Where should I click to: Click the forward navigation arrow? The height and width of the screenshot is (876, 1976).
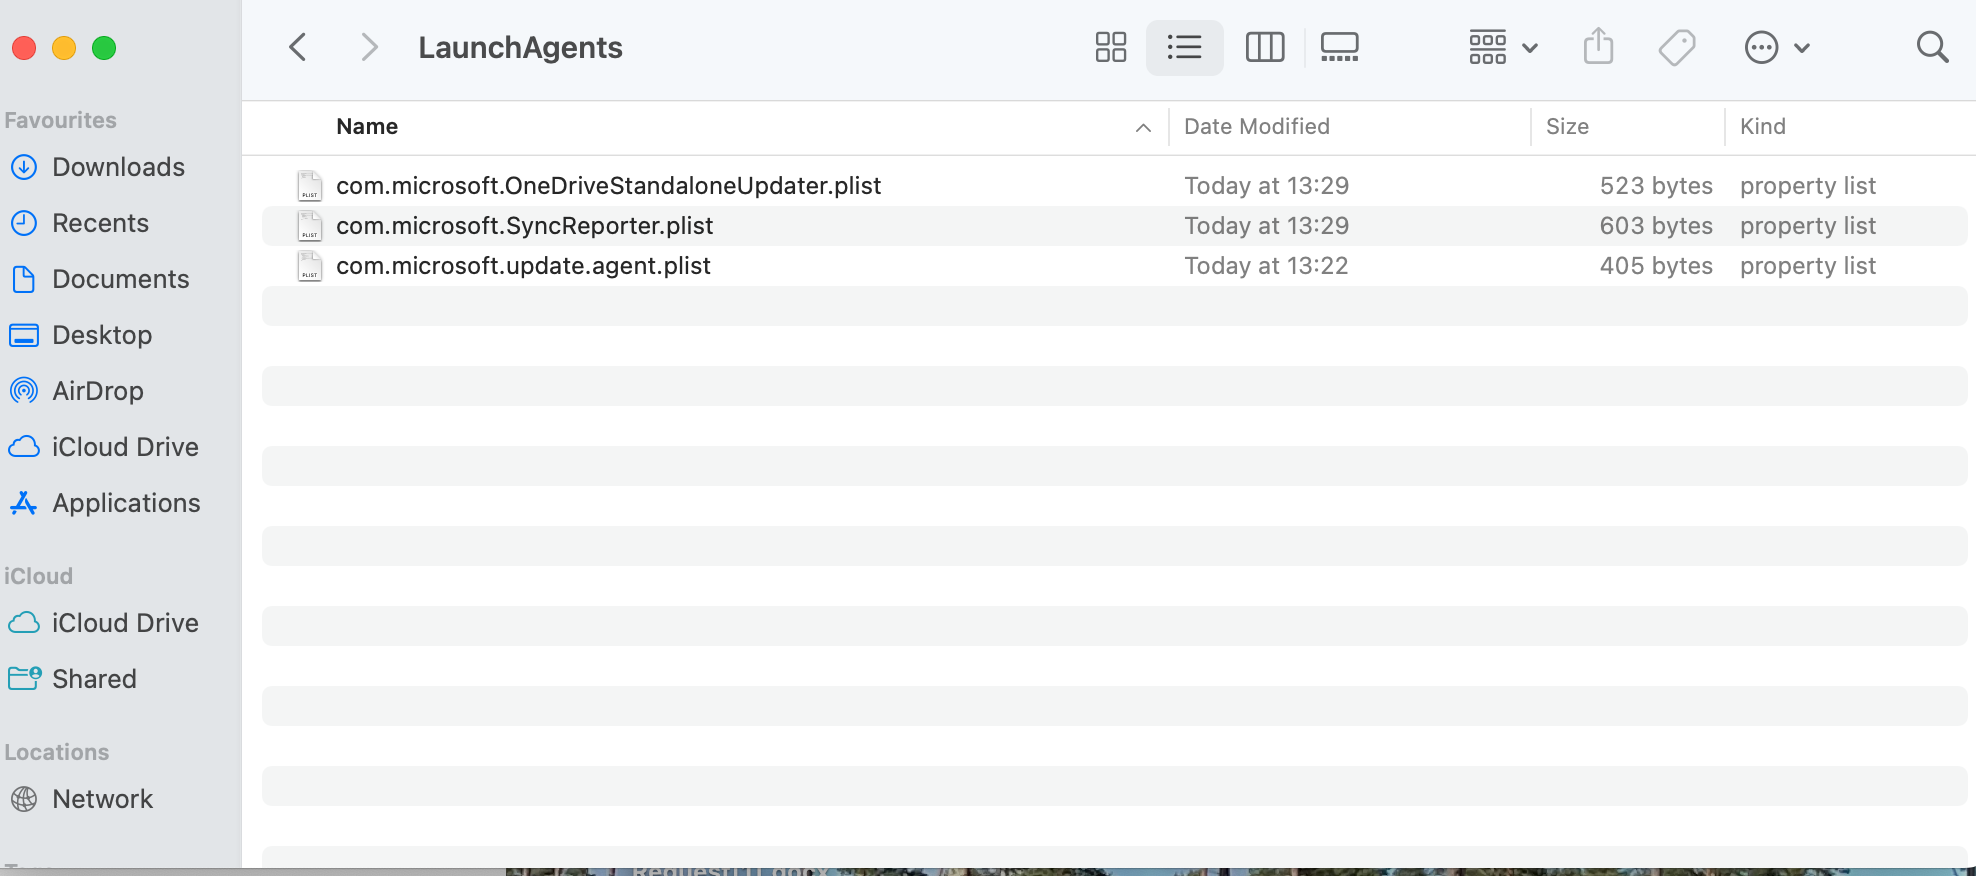[368, 46]
